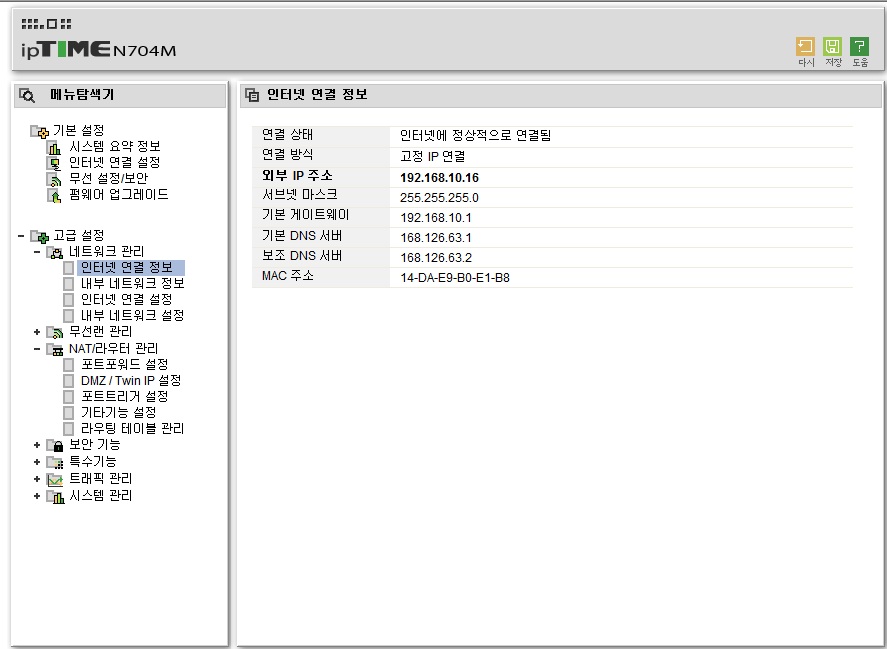Open 내부 네트워크 정보
Viewport: 887px width, 649px height.
pos(132,283)
